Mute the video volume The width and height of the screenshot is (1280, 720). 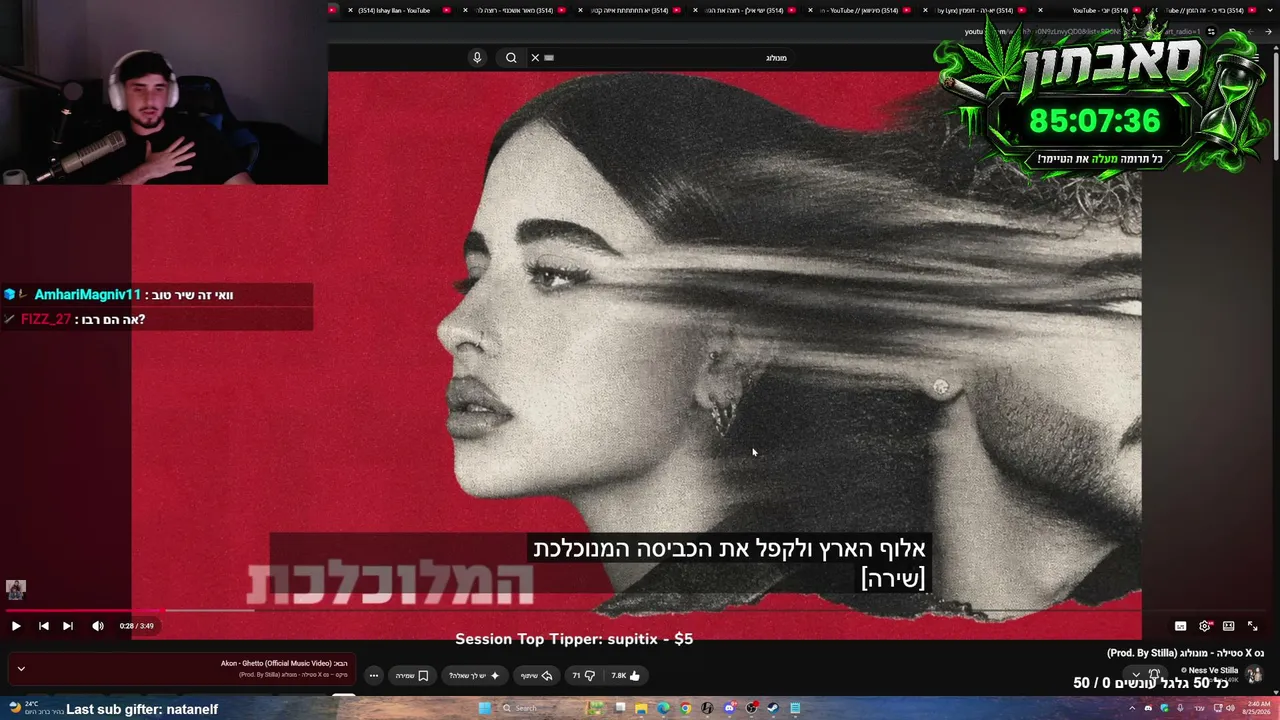(x=98, y=626)
